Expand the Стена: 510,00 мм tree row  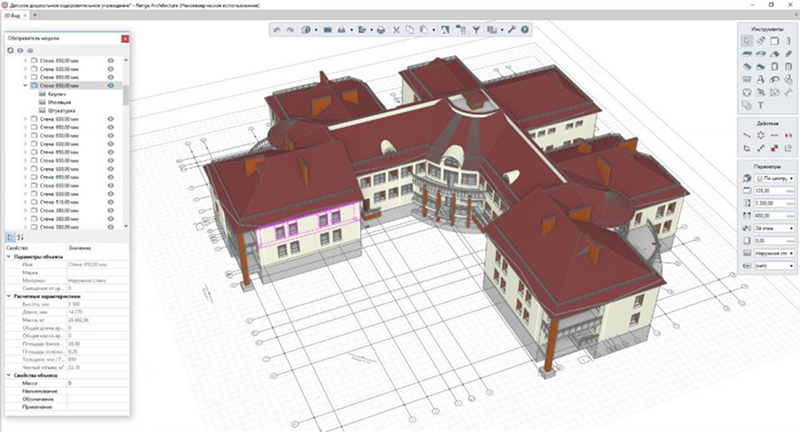pos(25,202)
